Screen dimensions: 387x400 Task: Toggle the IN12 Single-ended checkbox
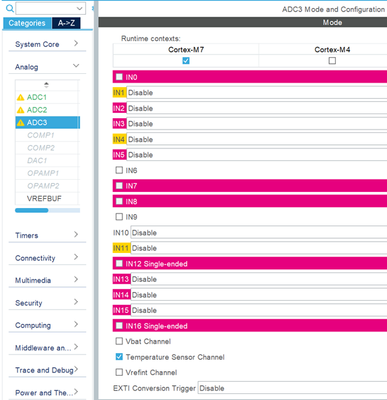pyautogui.click(x=119, y=264)
